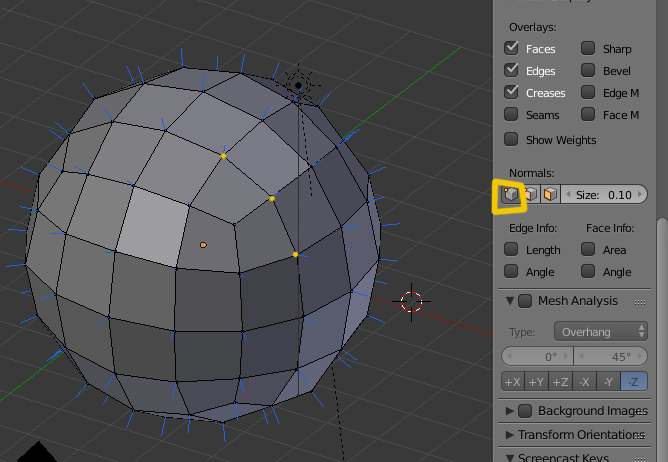
Task: Uncheck the Faces overlay checkbox
Action: (x=511, y=48)
